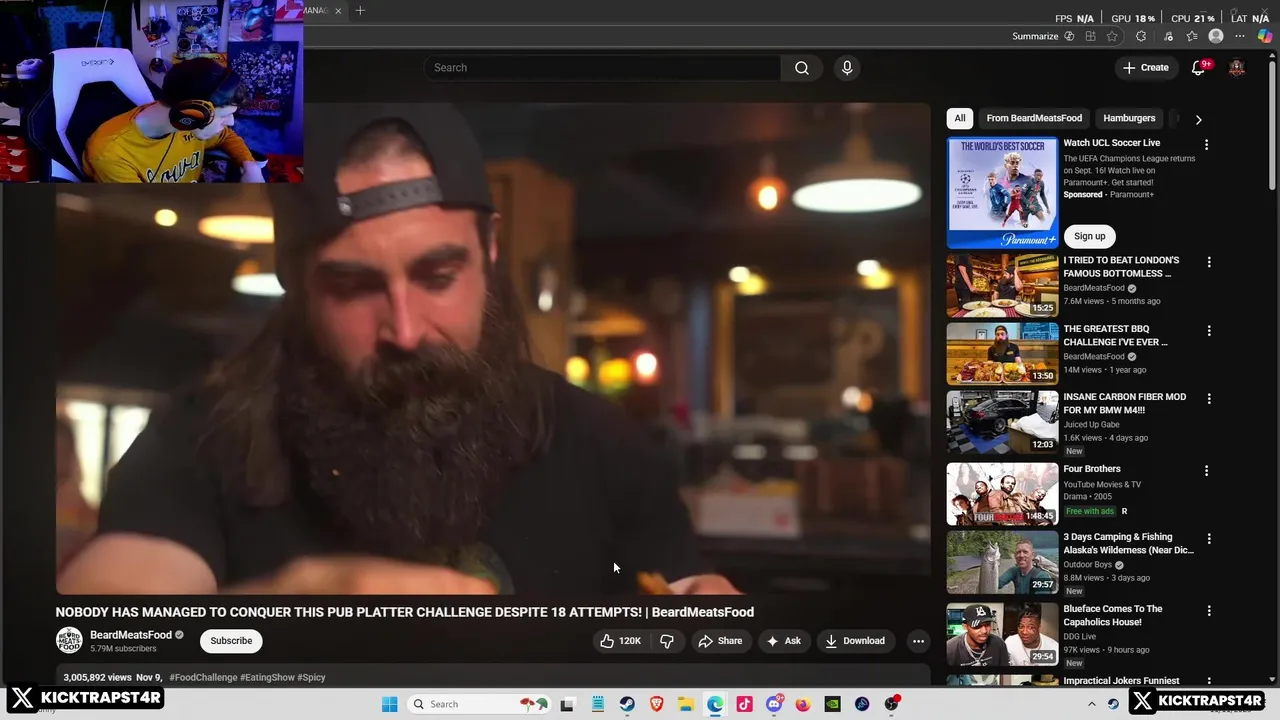Open BeardMeatsFood channel avatar
1280x720 pixels.
point(69,641)
